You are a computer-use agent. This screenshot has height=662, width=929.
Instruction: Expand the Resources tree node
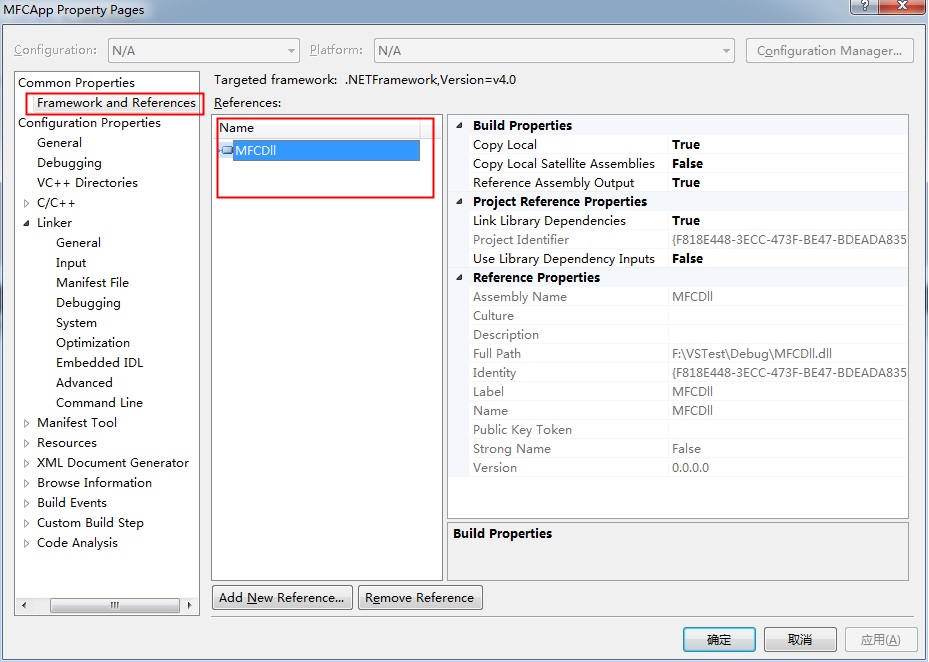(26, 443)
